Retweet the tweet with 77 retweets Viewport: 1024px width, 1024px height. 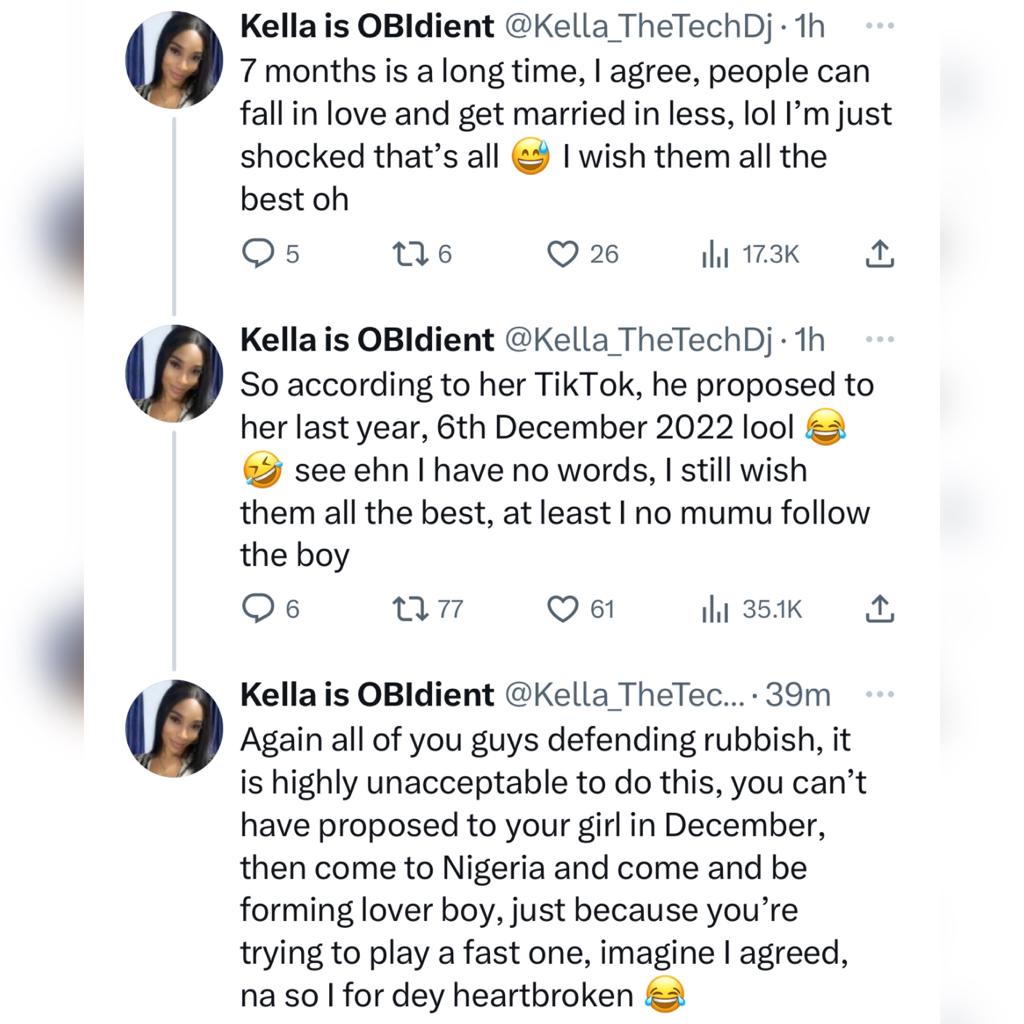410,608
